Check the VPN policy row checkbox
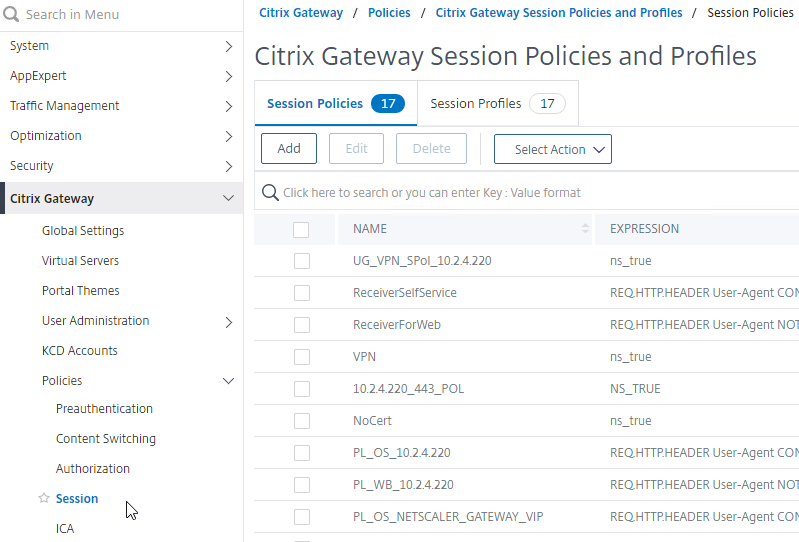 (x=302, y=357)
